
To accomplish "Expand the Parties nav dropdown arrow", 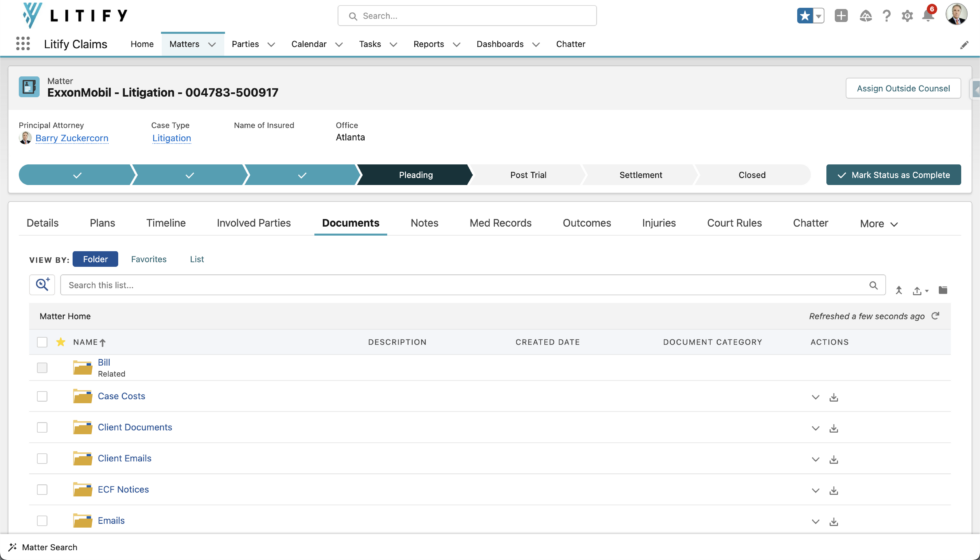I will [x=271, y=44].
